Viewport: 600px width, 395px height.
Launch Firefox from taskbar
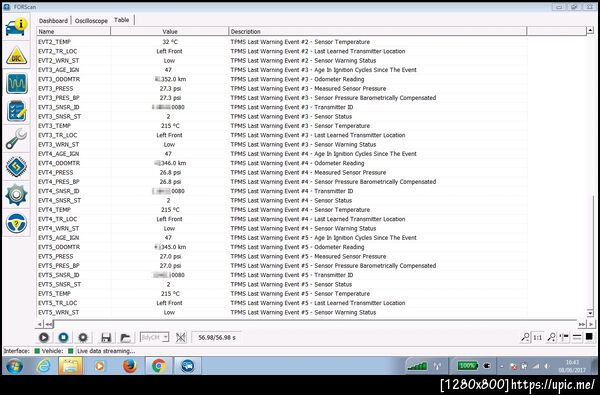point(130,366)
